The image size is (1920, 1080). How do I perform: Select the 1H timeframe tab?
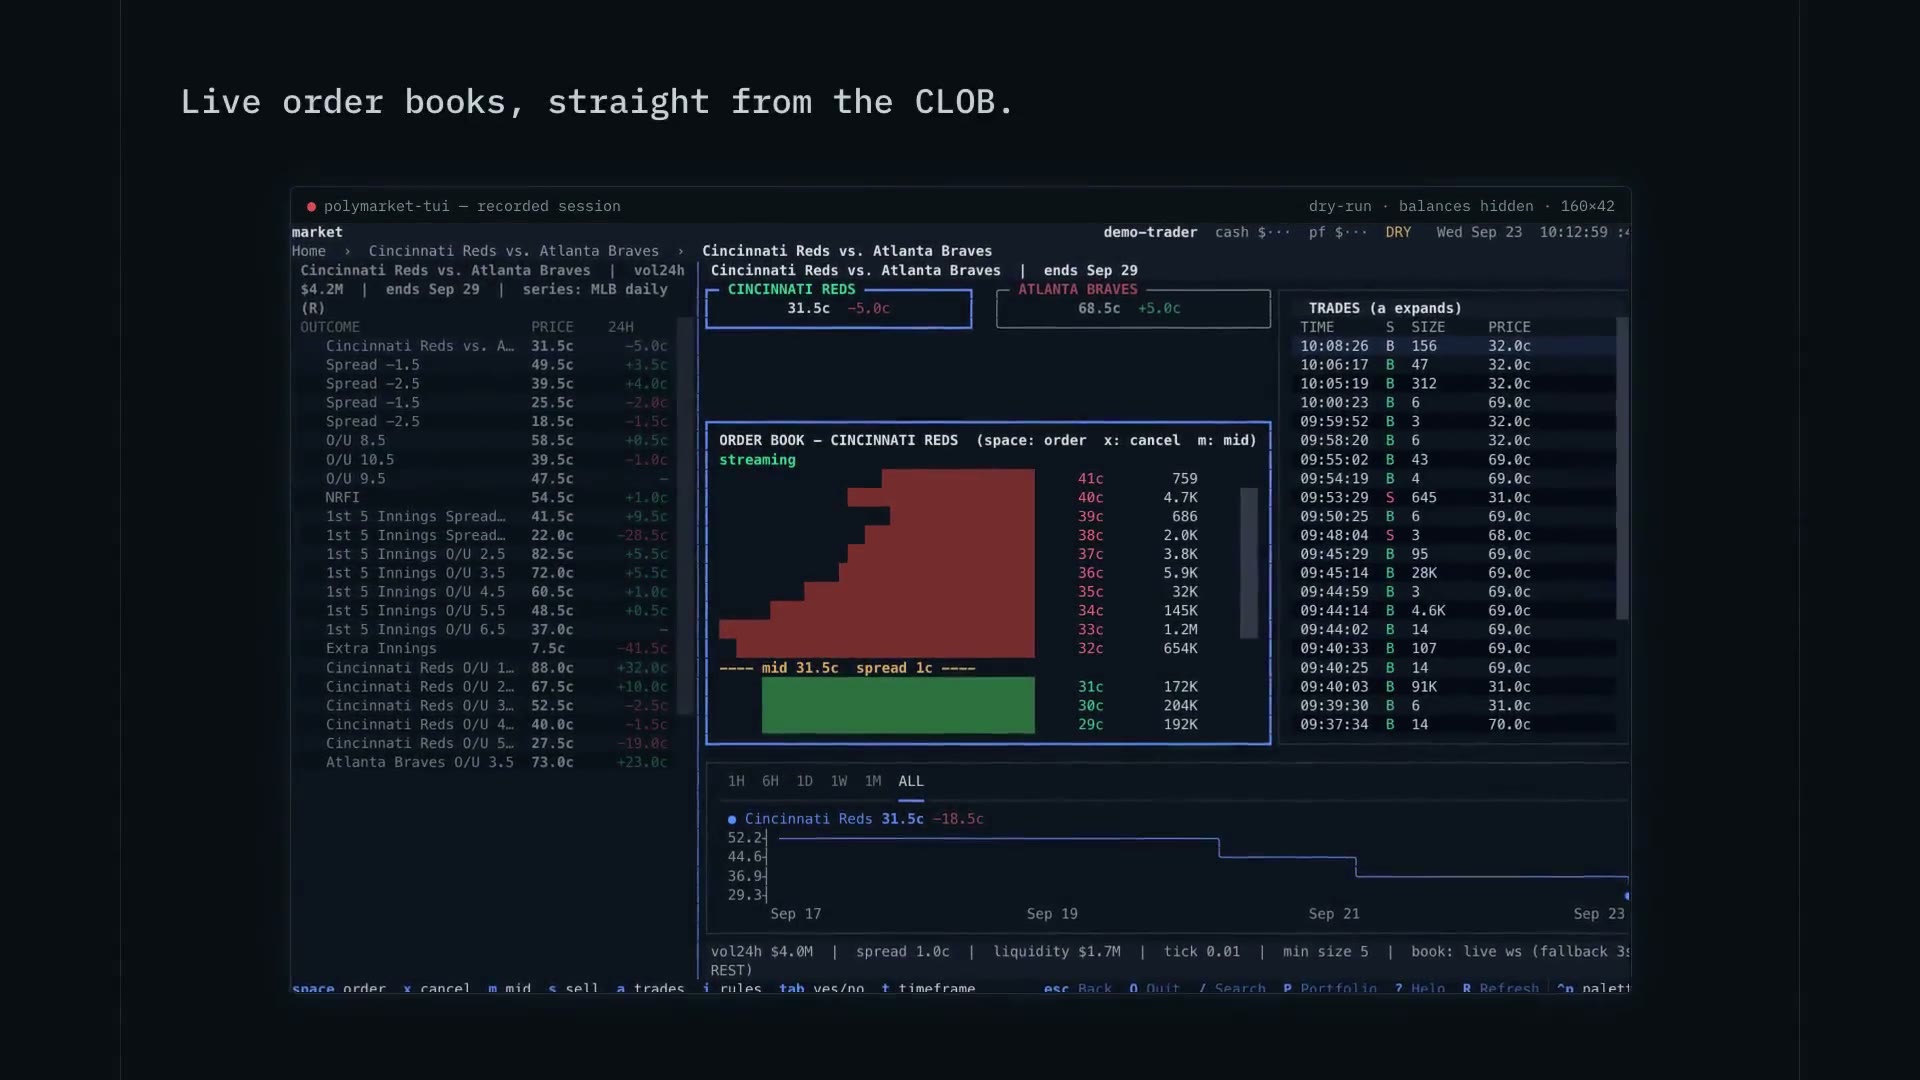(x=736, y=781)
